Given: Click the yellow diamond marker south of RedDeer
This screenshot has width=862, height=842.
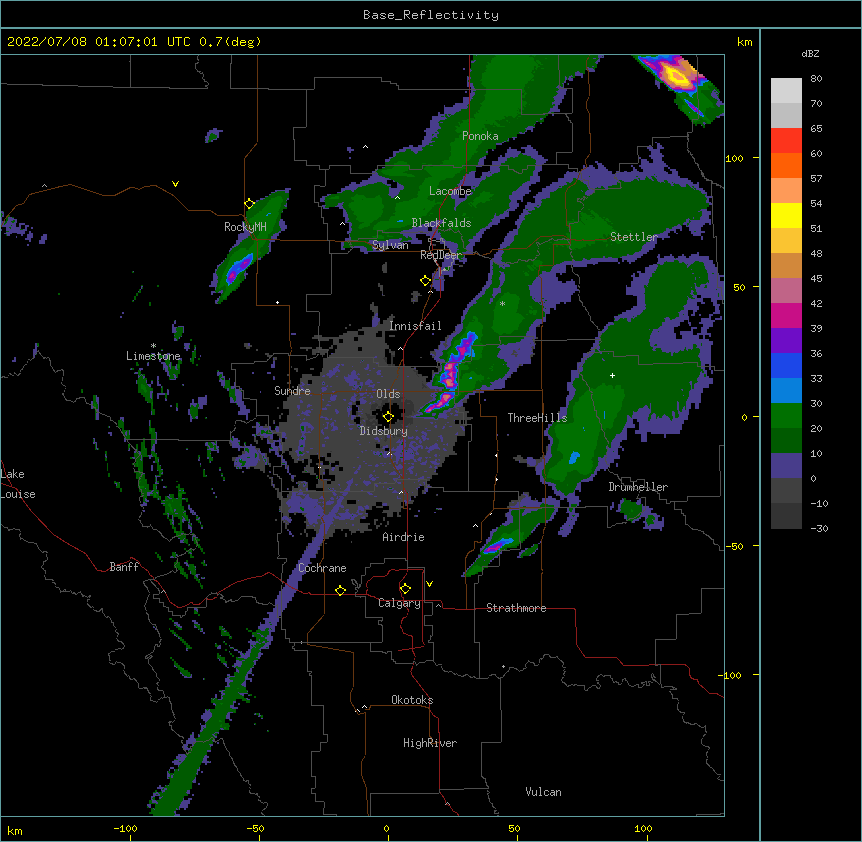Looking at the screenshot, I should pos(426,281).
